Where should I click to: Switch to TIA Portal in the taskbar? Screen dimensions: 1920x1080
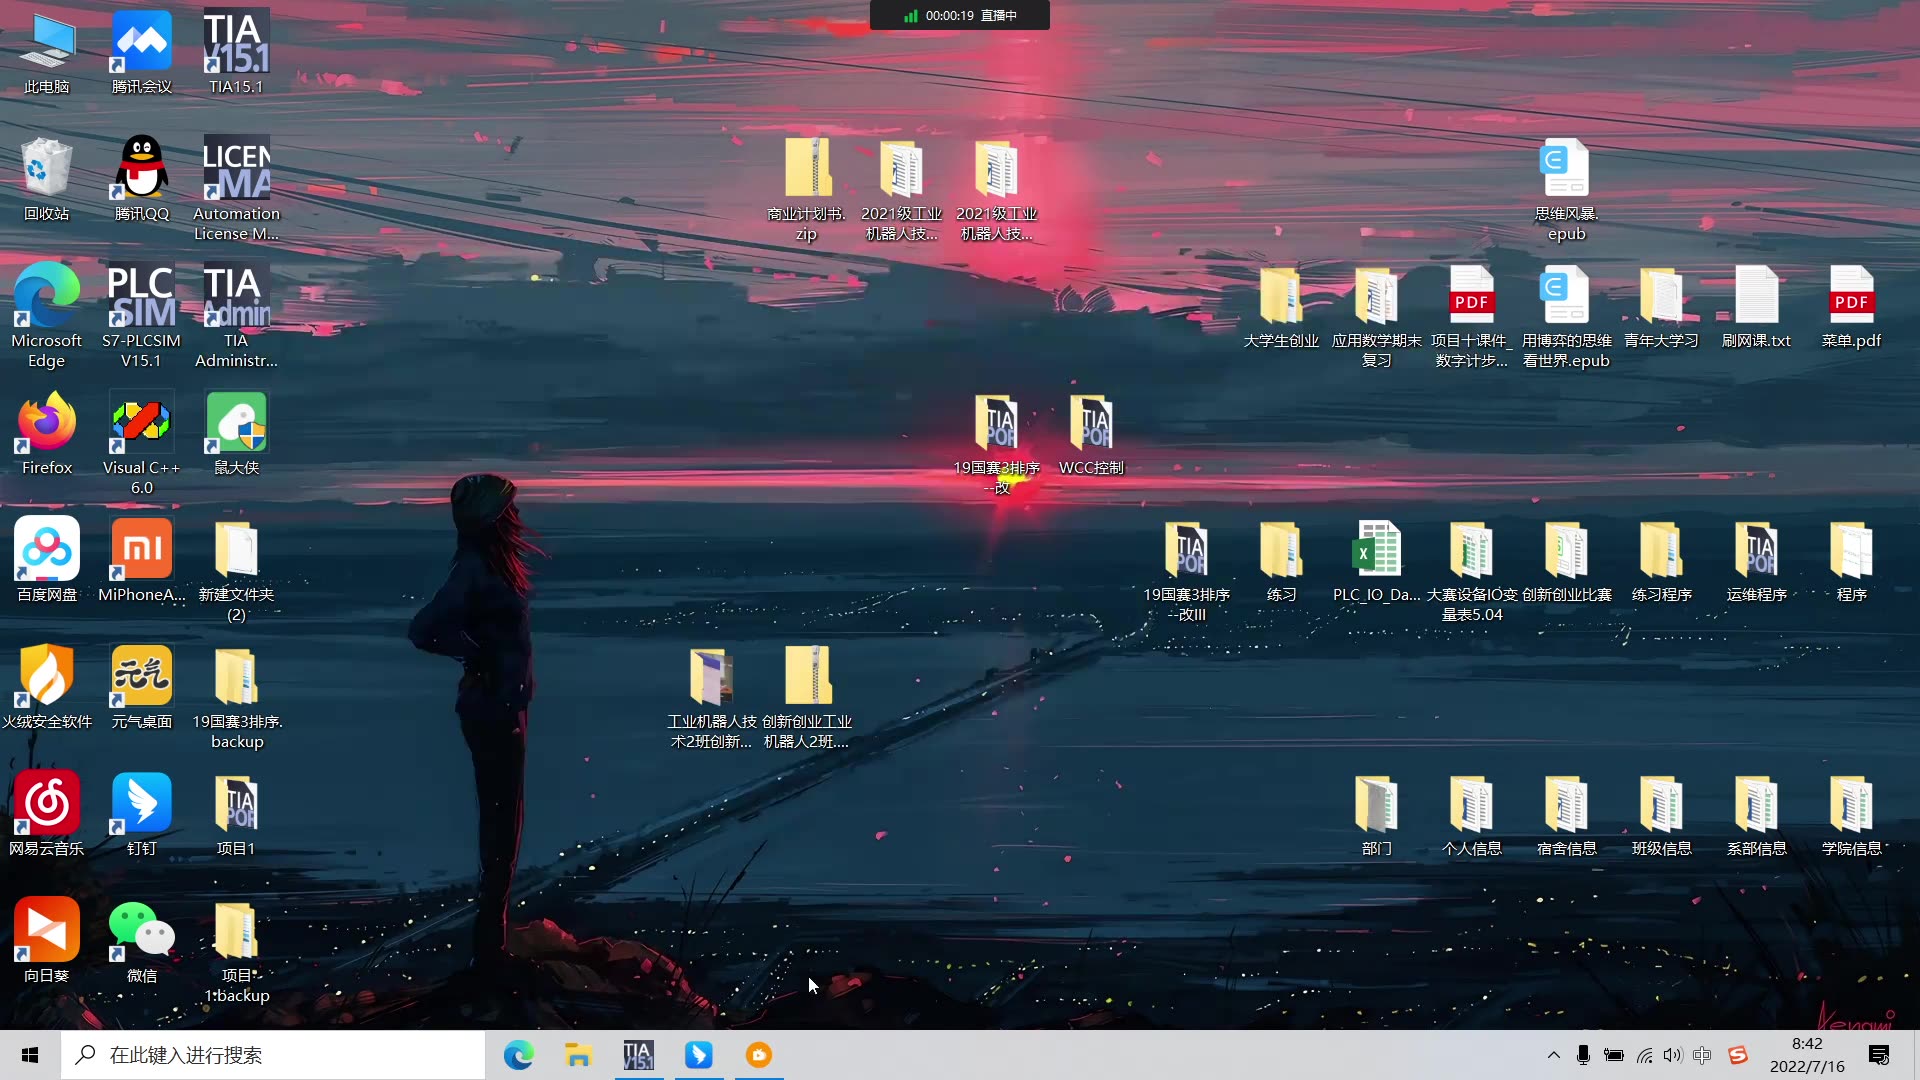(x=638, y=1055)
